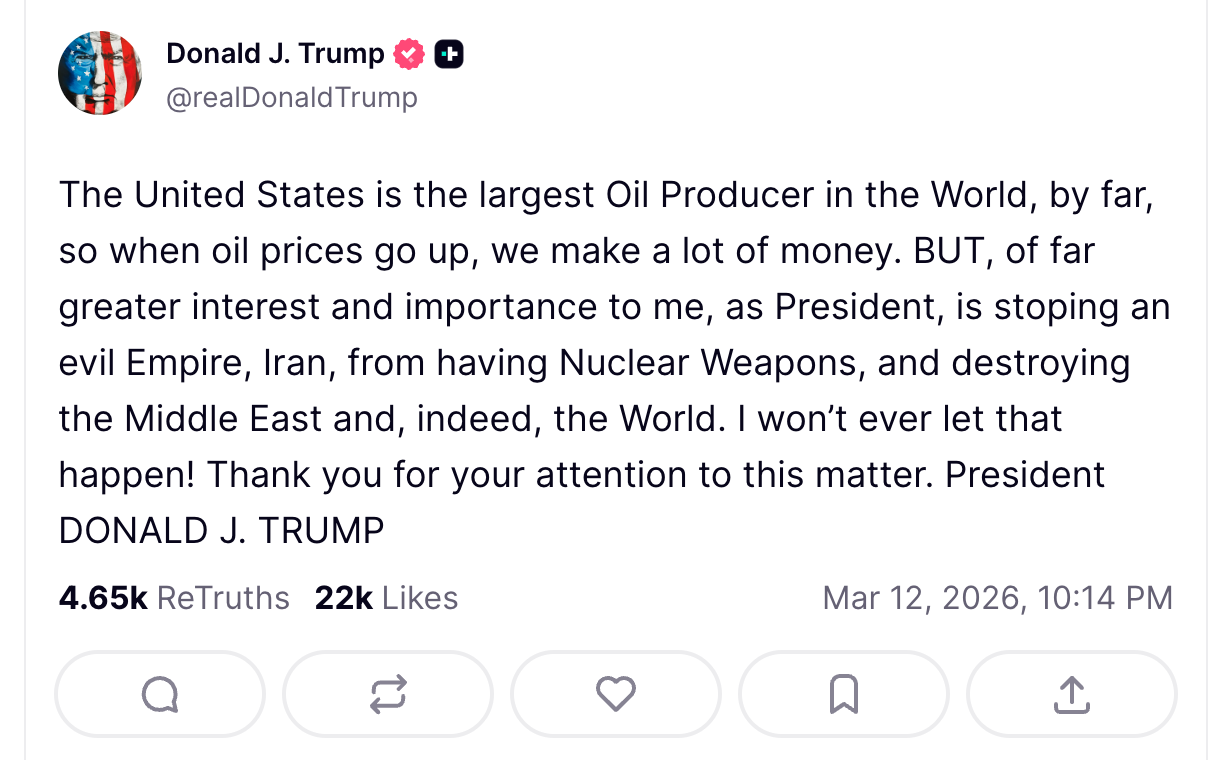
Task: View the 22k Likes list
Action: pyautogui.click(x=386, y=598)
